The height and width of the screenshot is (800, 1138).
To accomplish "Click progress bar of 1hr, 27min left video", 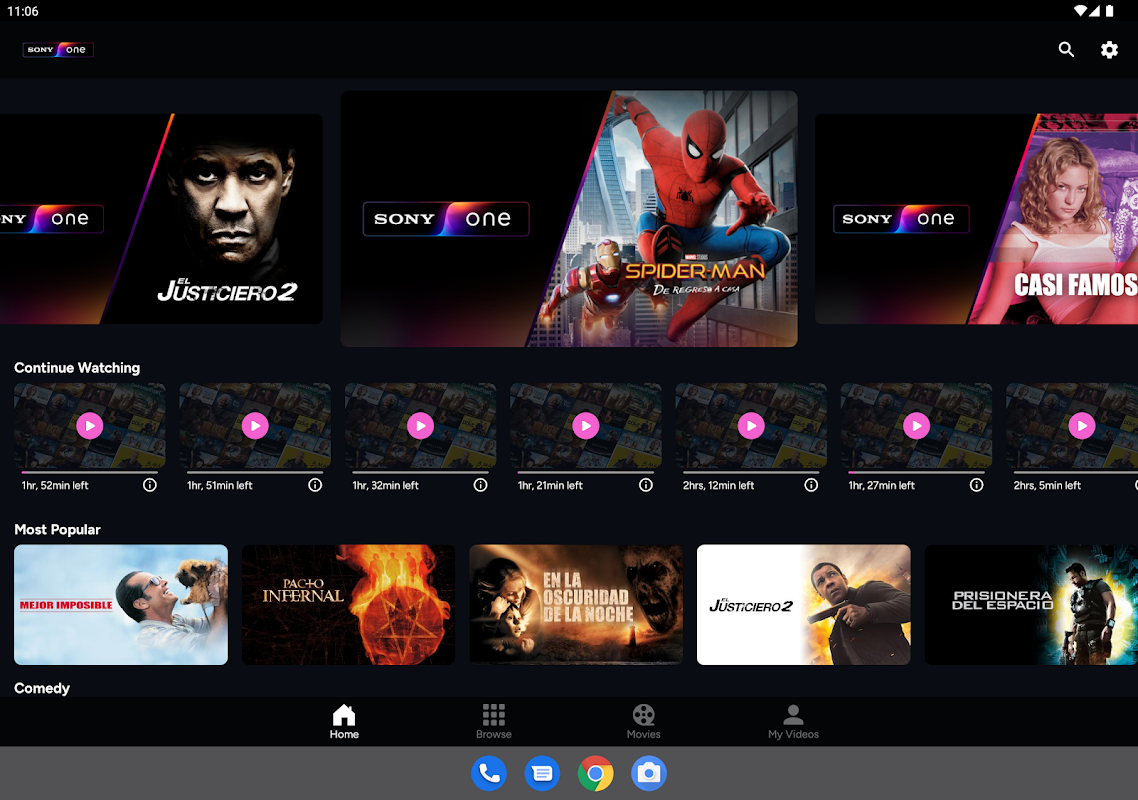I will point(917,472).
